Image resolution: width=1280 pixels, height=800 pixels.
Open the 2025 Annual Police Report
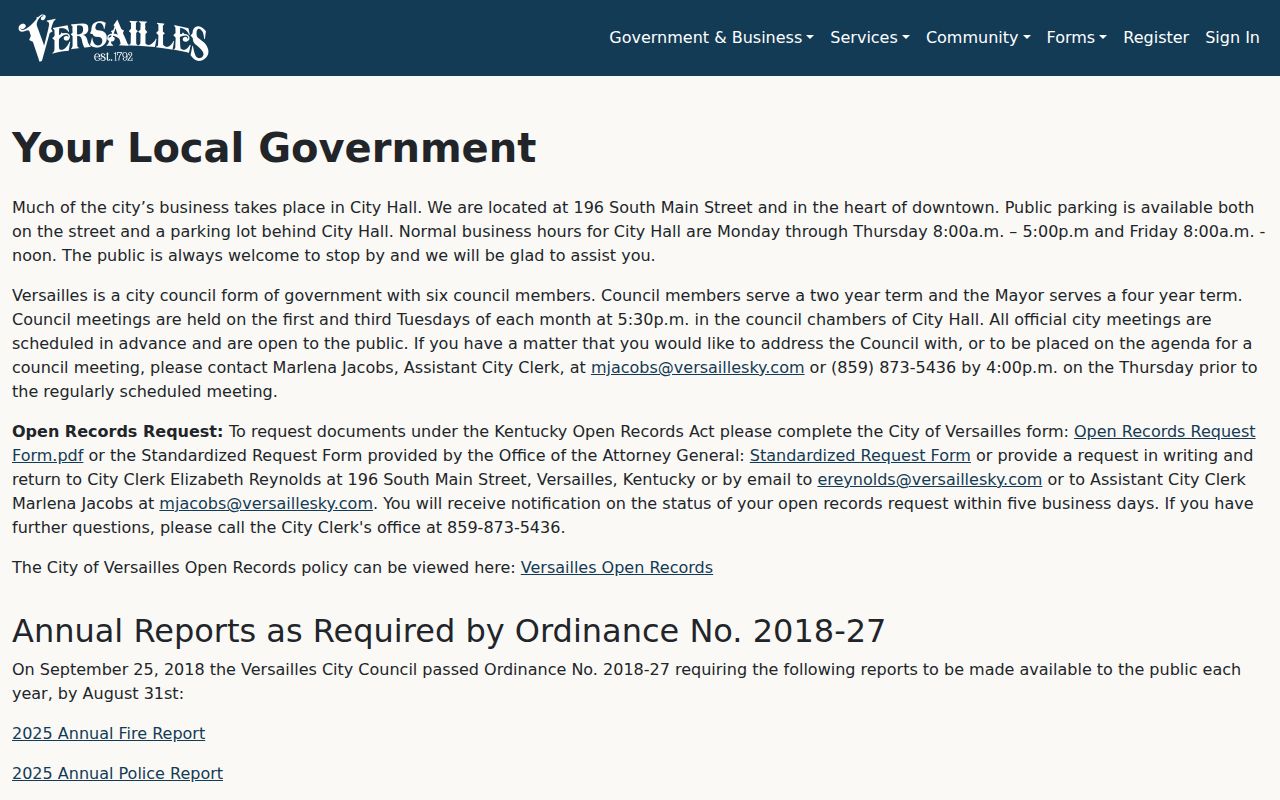coord(117,773)
